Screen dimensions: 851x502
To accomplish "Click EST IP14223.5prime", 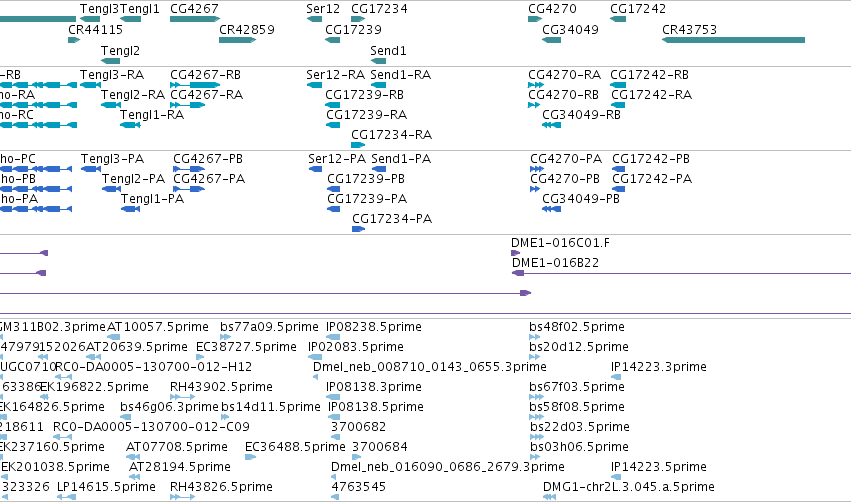I will coord(659,467).
